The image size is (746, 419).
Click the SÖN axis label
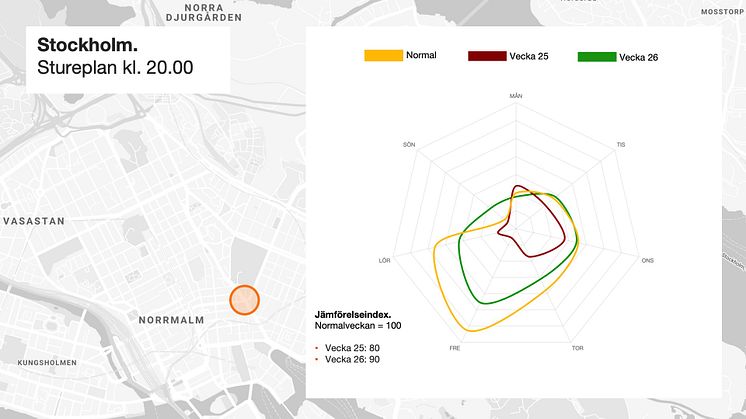409,145
